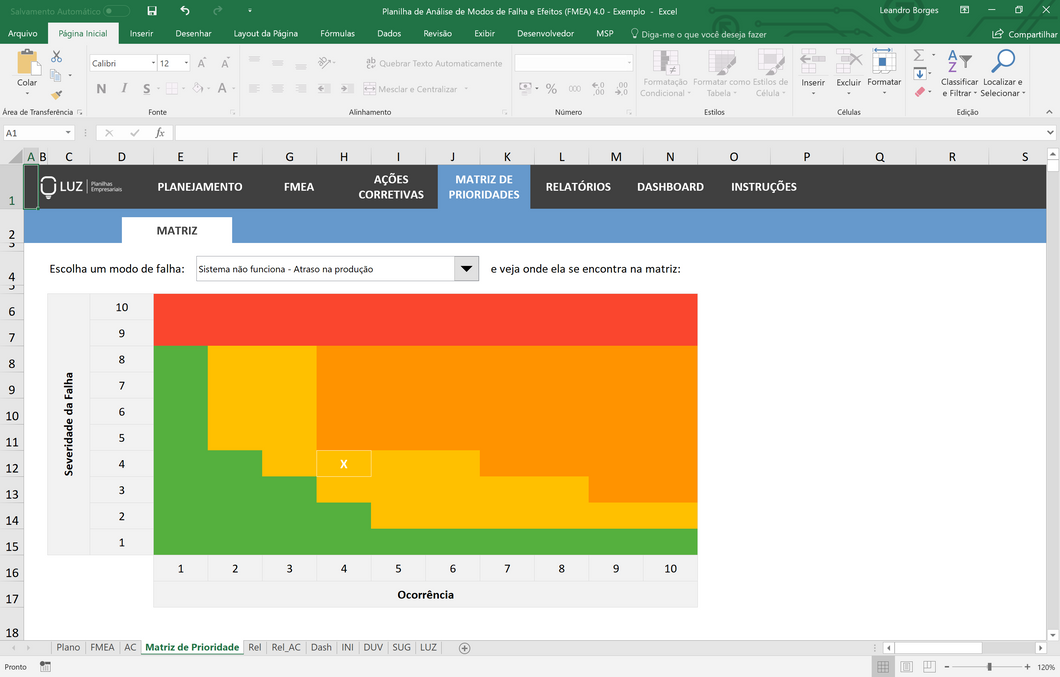Click the Compartilhar share button
Image resolution: width=1060 pixels, height=677 pixels.
click(x=1025, y=33)
